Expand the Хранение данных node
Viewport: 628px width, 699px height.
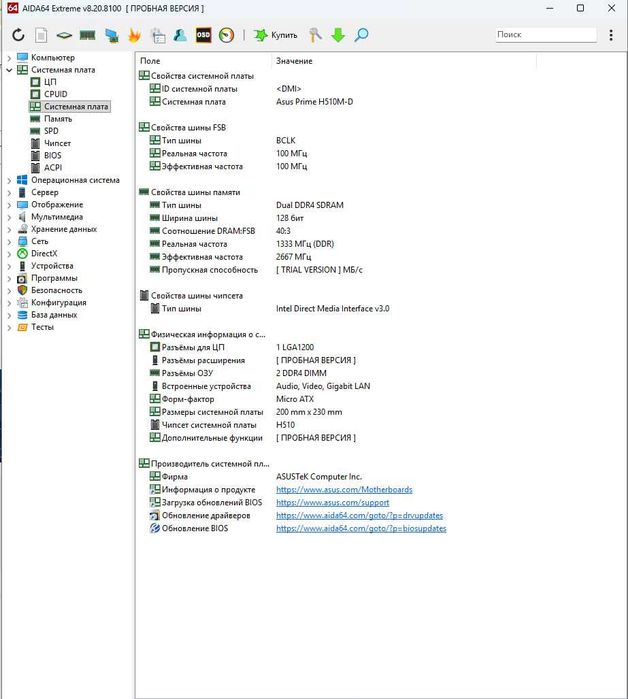coord(9,230)
